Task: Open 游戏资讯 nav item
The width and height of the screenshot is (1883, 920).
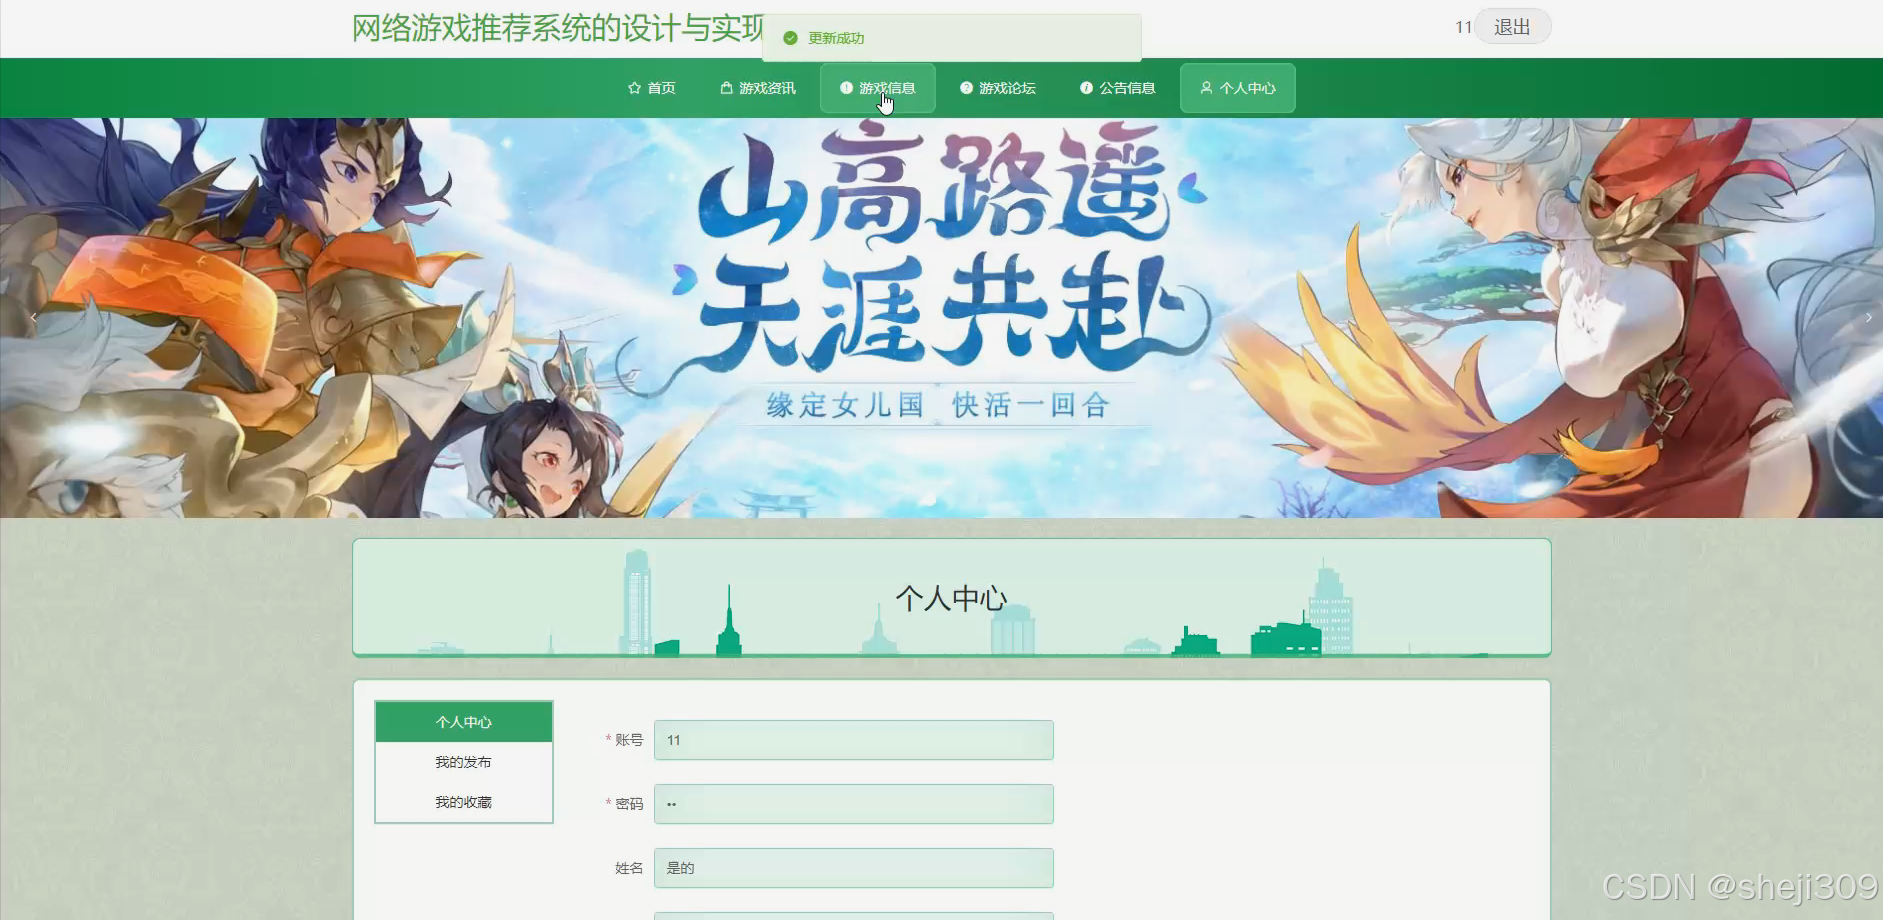Action: click(758, 88)
